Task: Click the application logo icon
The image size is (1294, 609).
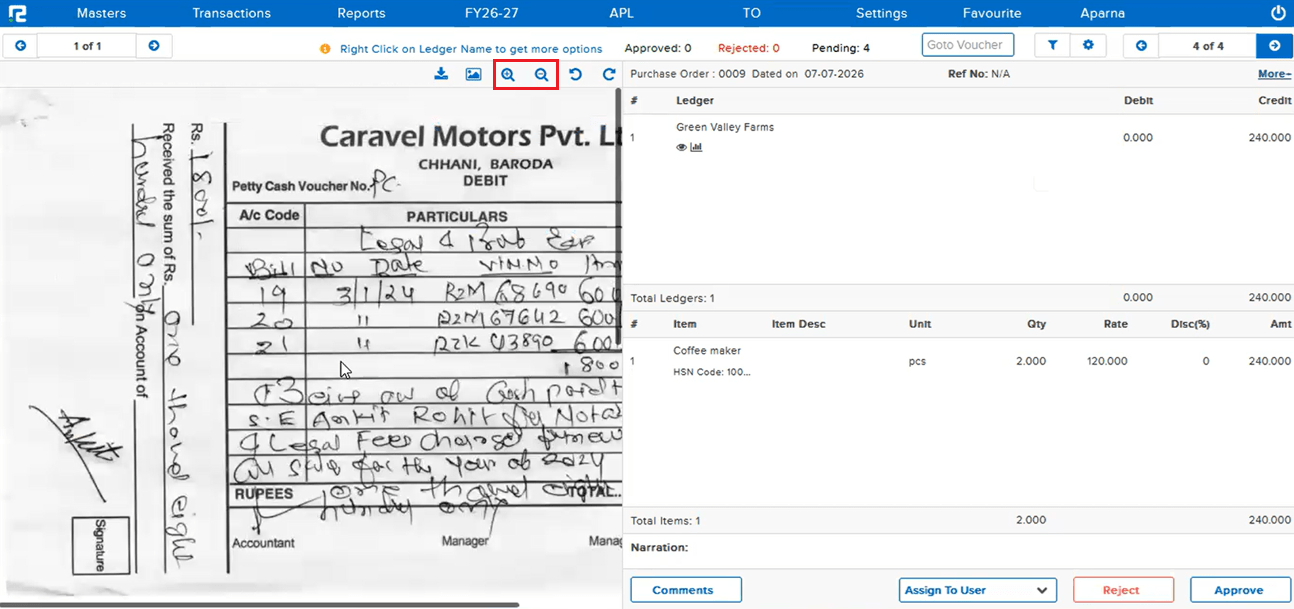Action: point(17,13)
